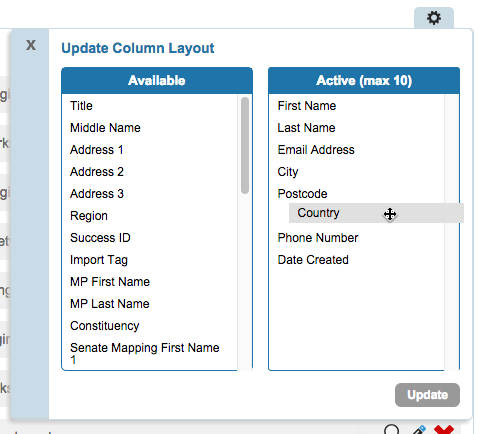The height and width of the screenshot is (434, 484).
Task: Click the magnifier search icon
Action: click(392, 429)
